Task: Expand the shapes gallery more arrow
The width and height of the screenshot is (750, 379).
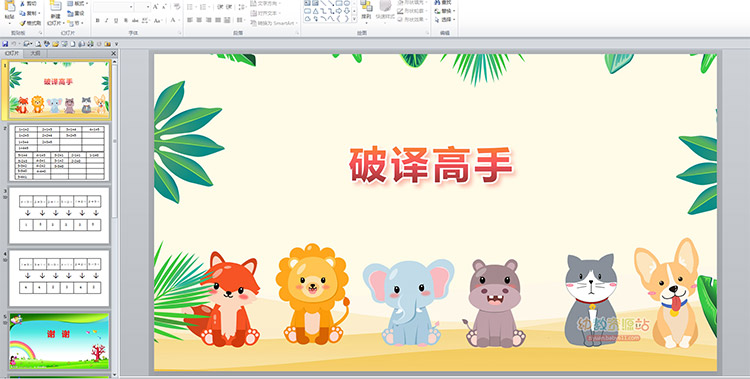Action: [x=354, y=19]
